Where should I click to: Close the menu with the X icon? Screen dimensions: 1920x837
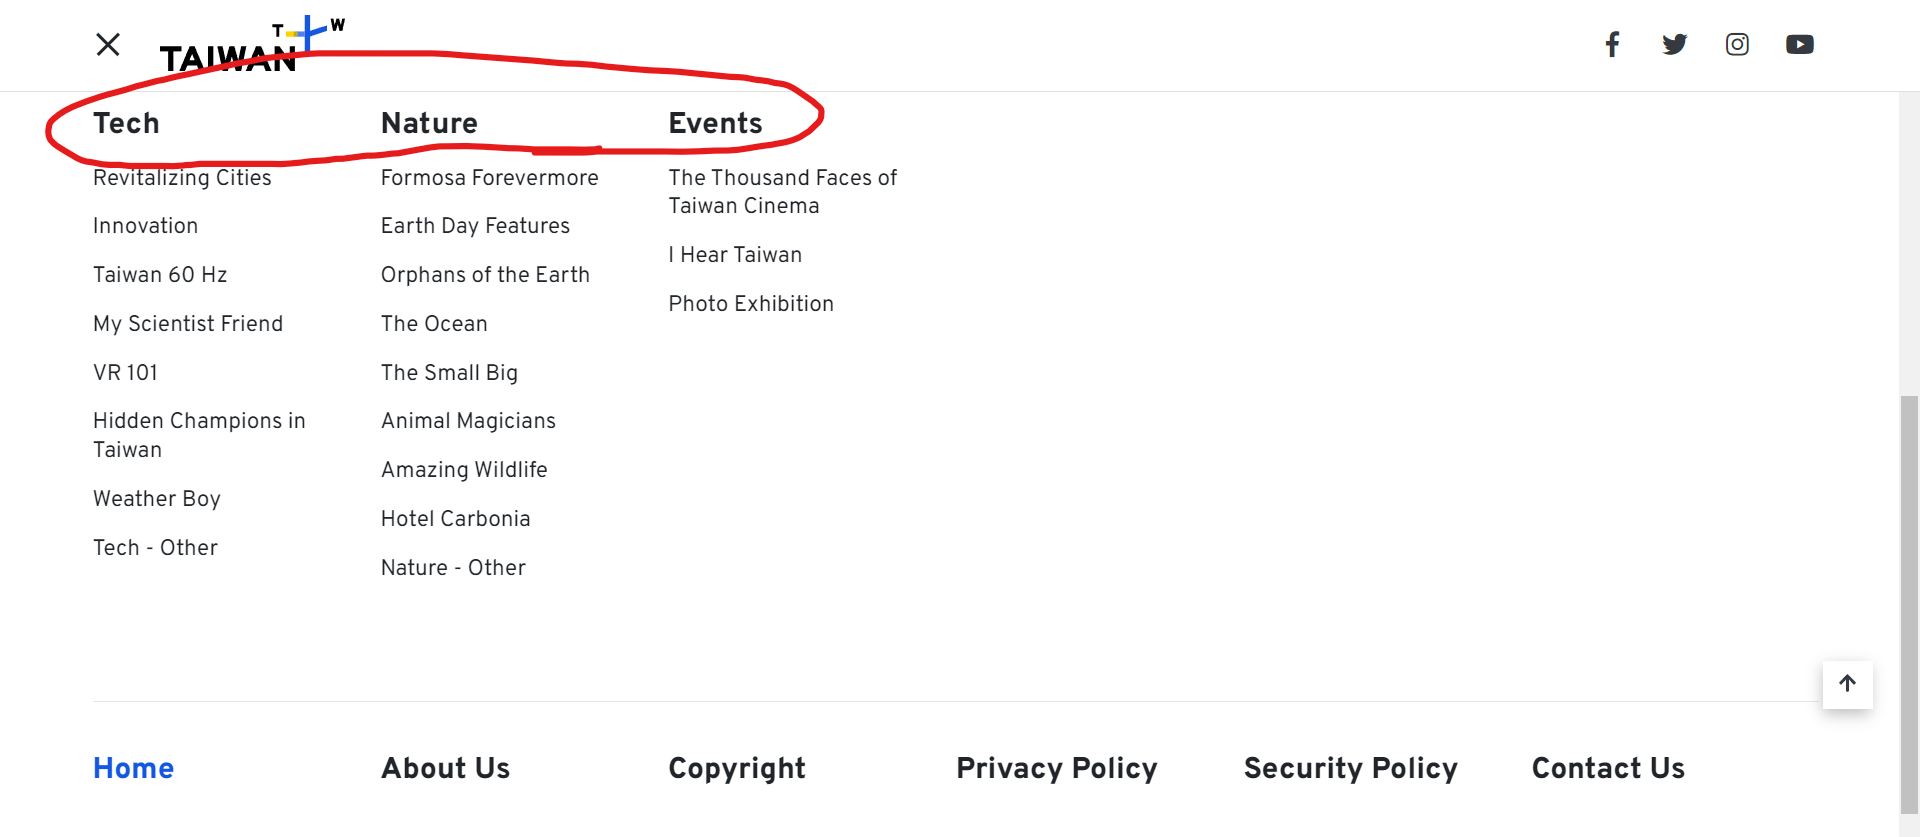pyautogui.click(x=108, y=44)
